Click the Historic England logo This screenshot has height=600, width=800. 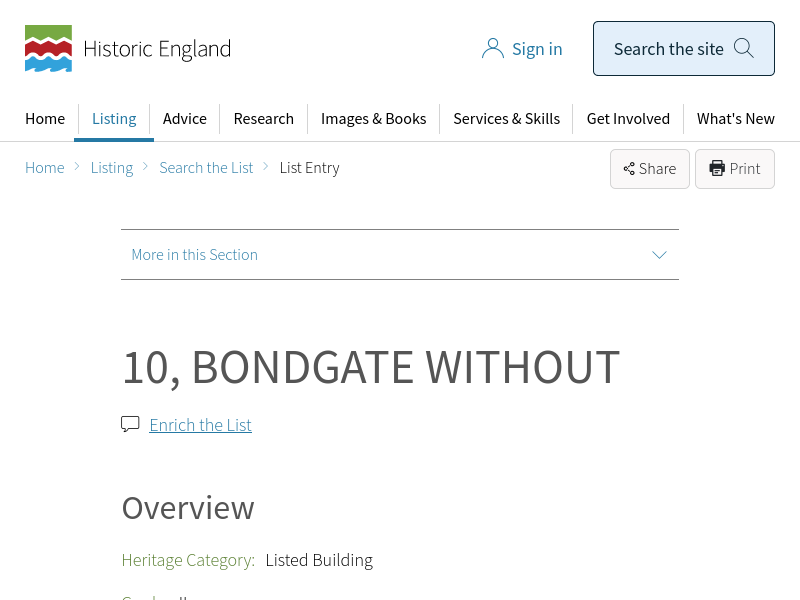(128, 49)
